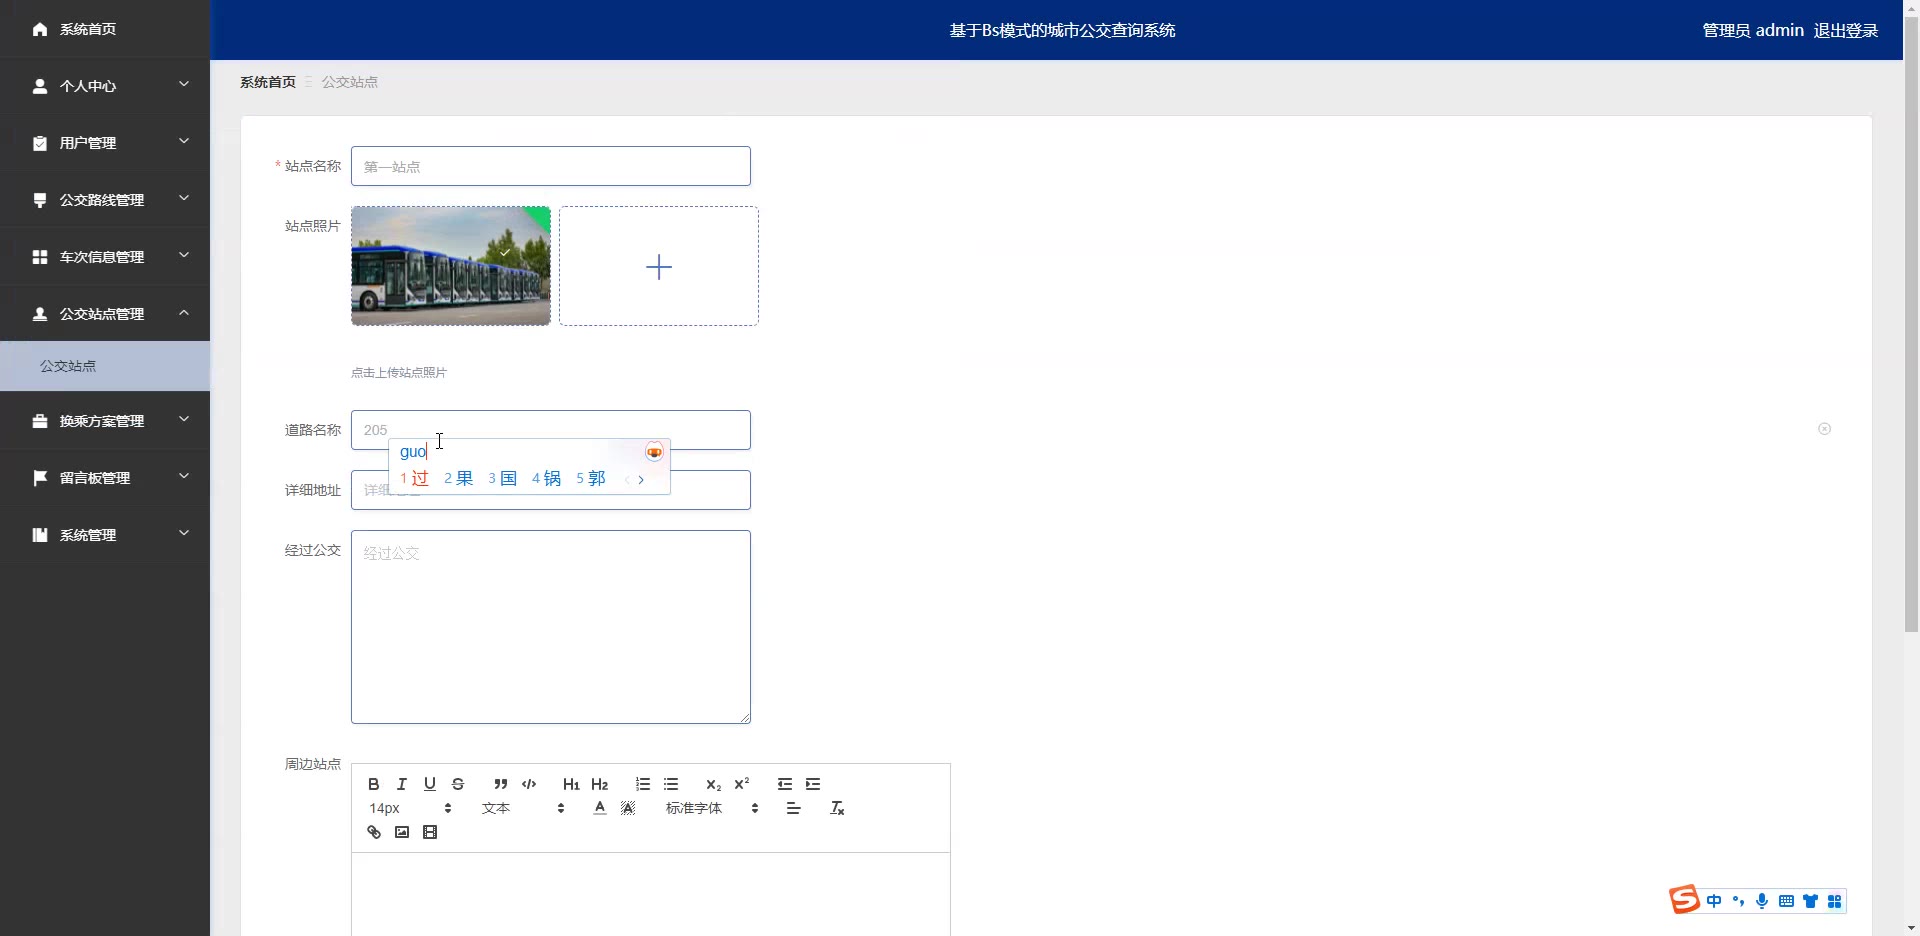Select the 公交站点 submenu item

coord(68,366)
